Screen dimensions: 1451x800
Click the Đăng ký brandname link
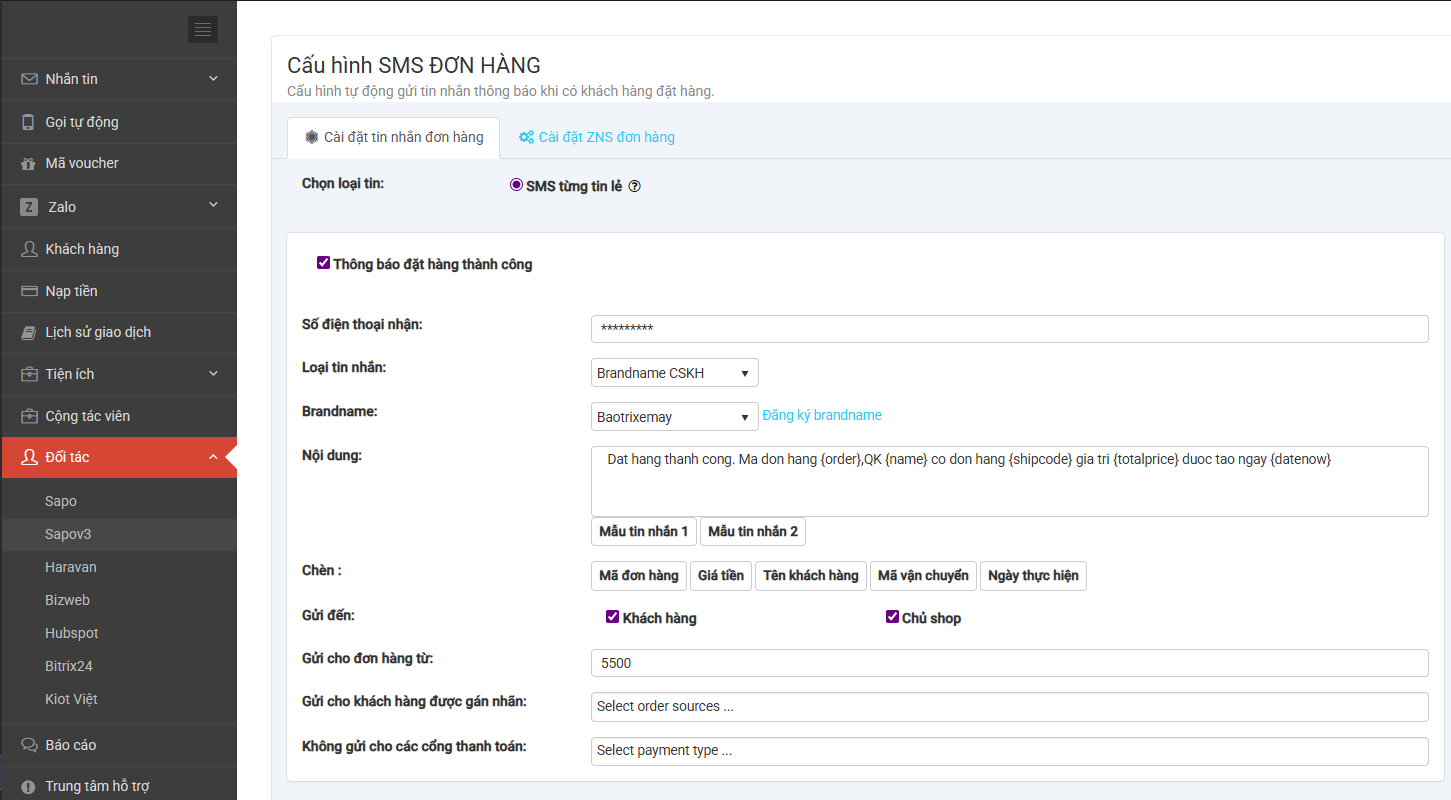pyautogui.click(x=822, y=415)
